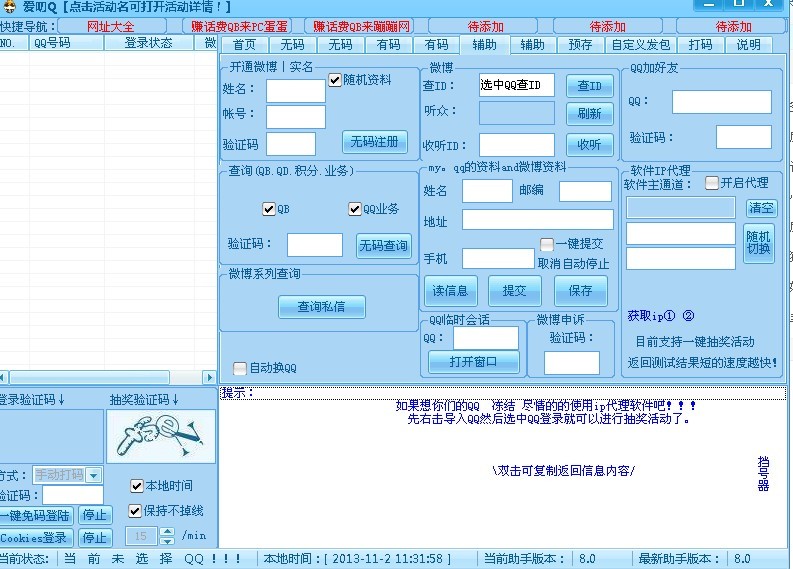The image size is (793, 569).
Task: Click 查ID button
Action: [x=590, y=86]
